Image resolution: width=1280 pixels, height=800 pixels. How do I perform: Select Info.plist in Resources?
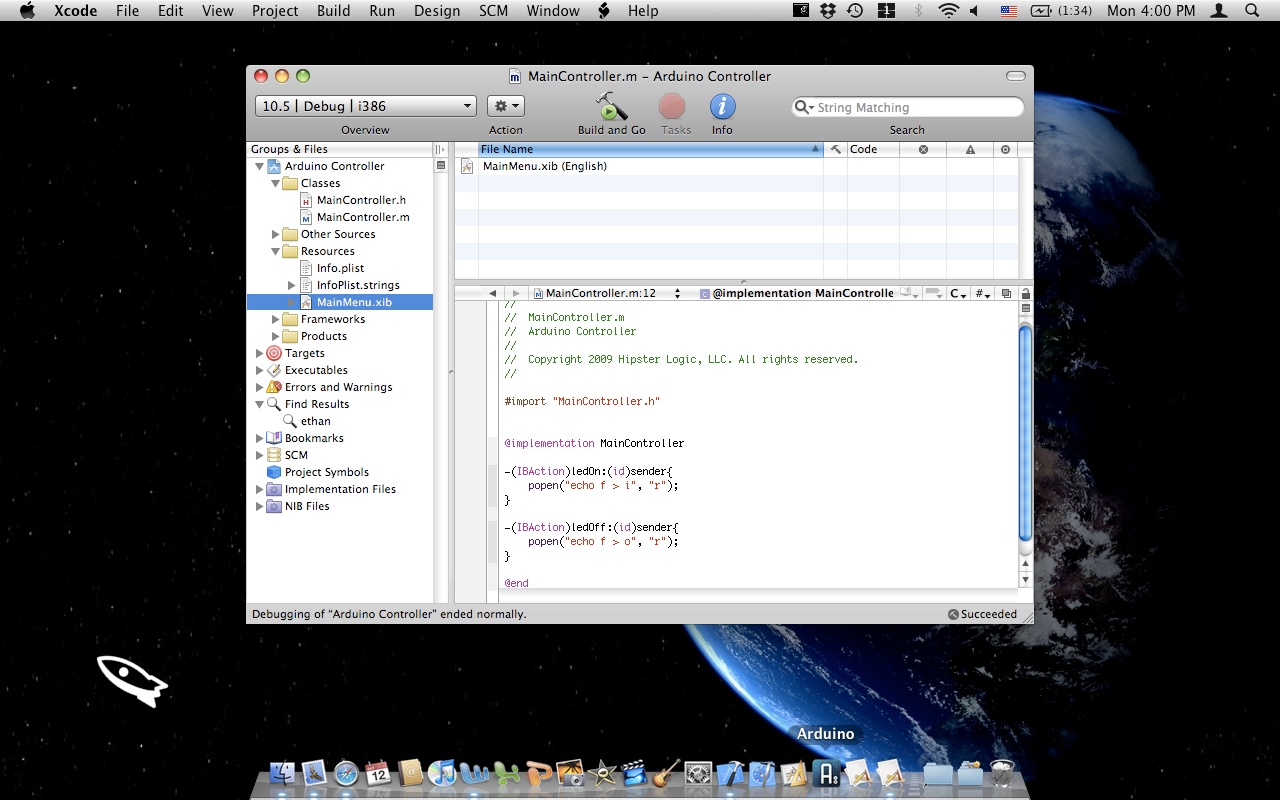coord(340,268)
